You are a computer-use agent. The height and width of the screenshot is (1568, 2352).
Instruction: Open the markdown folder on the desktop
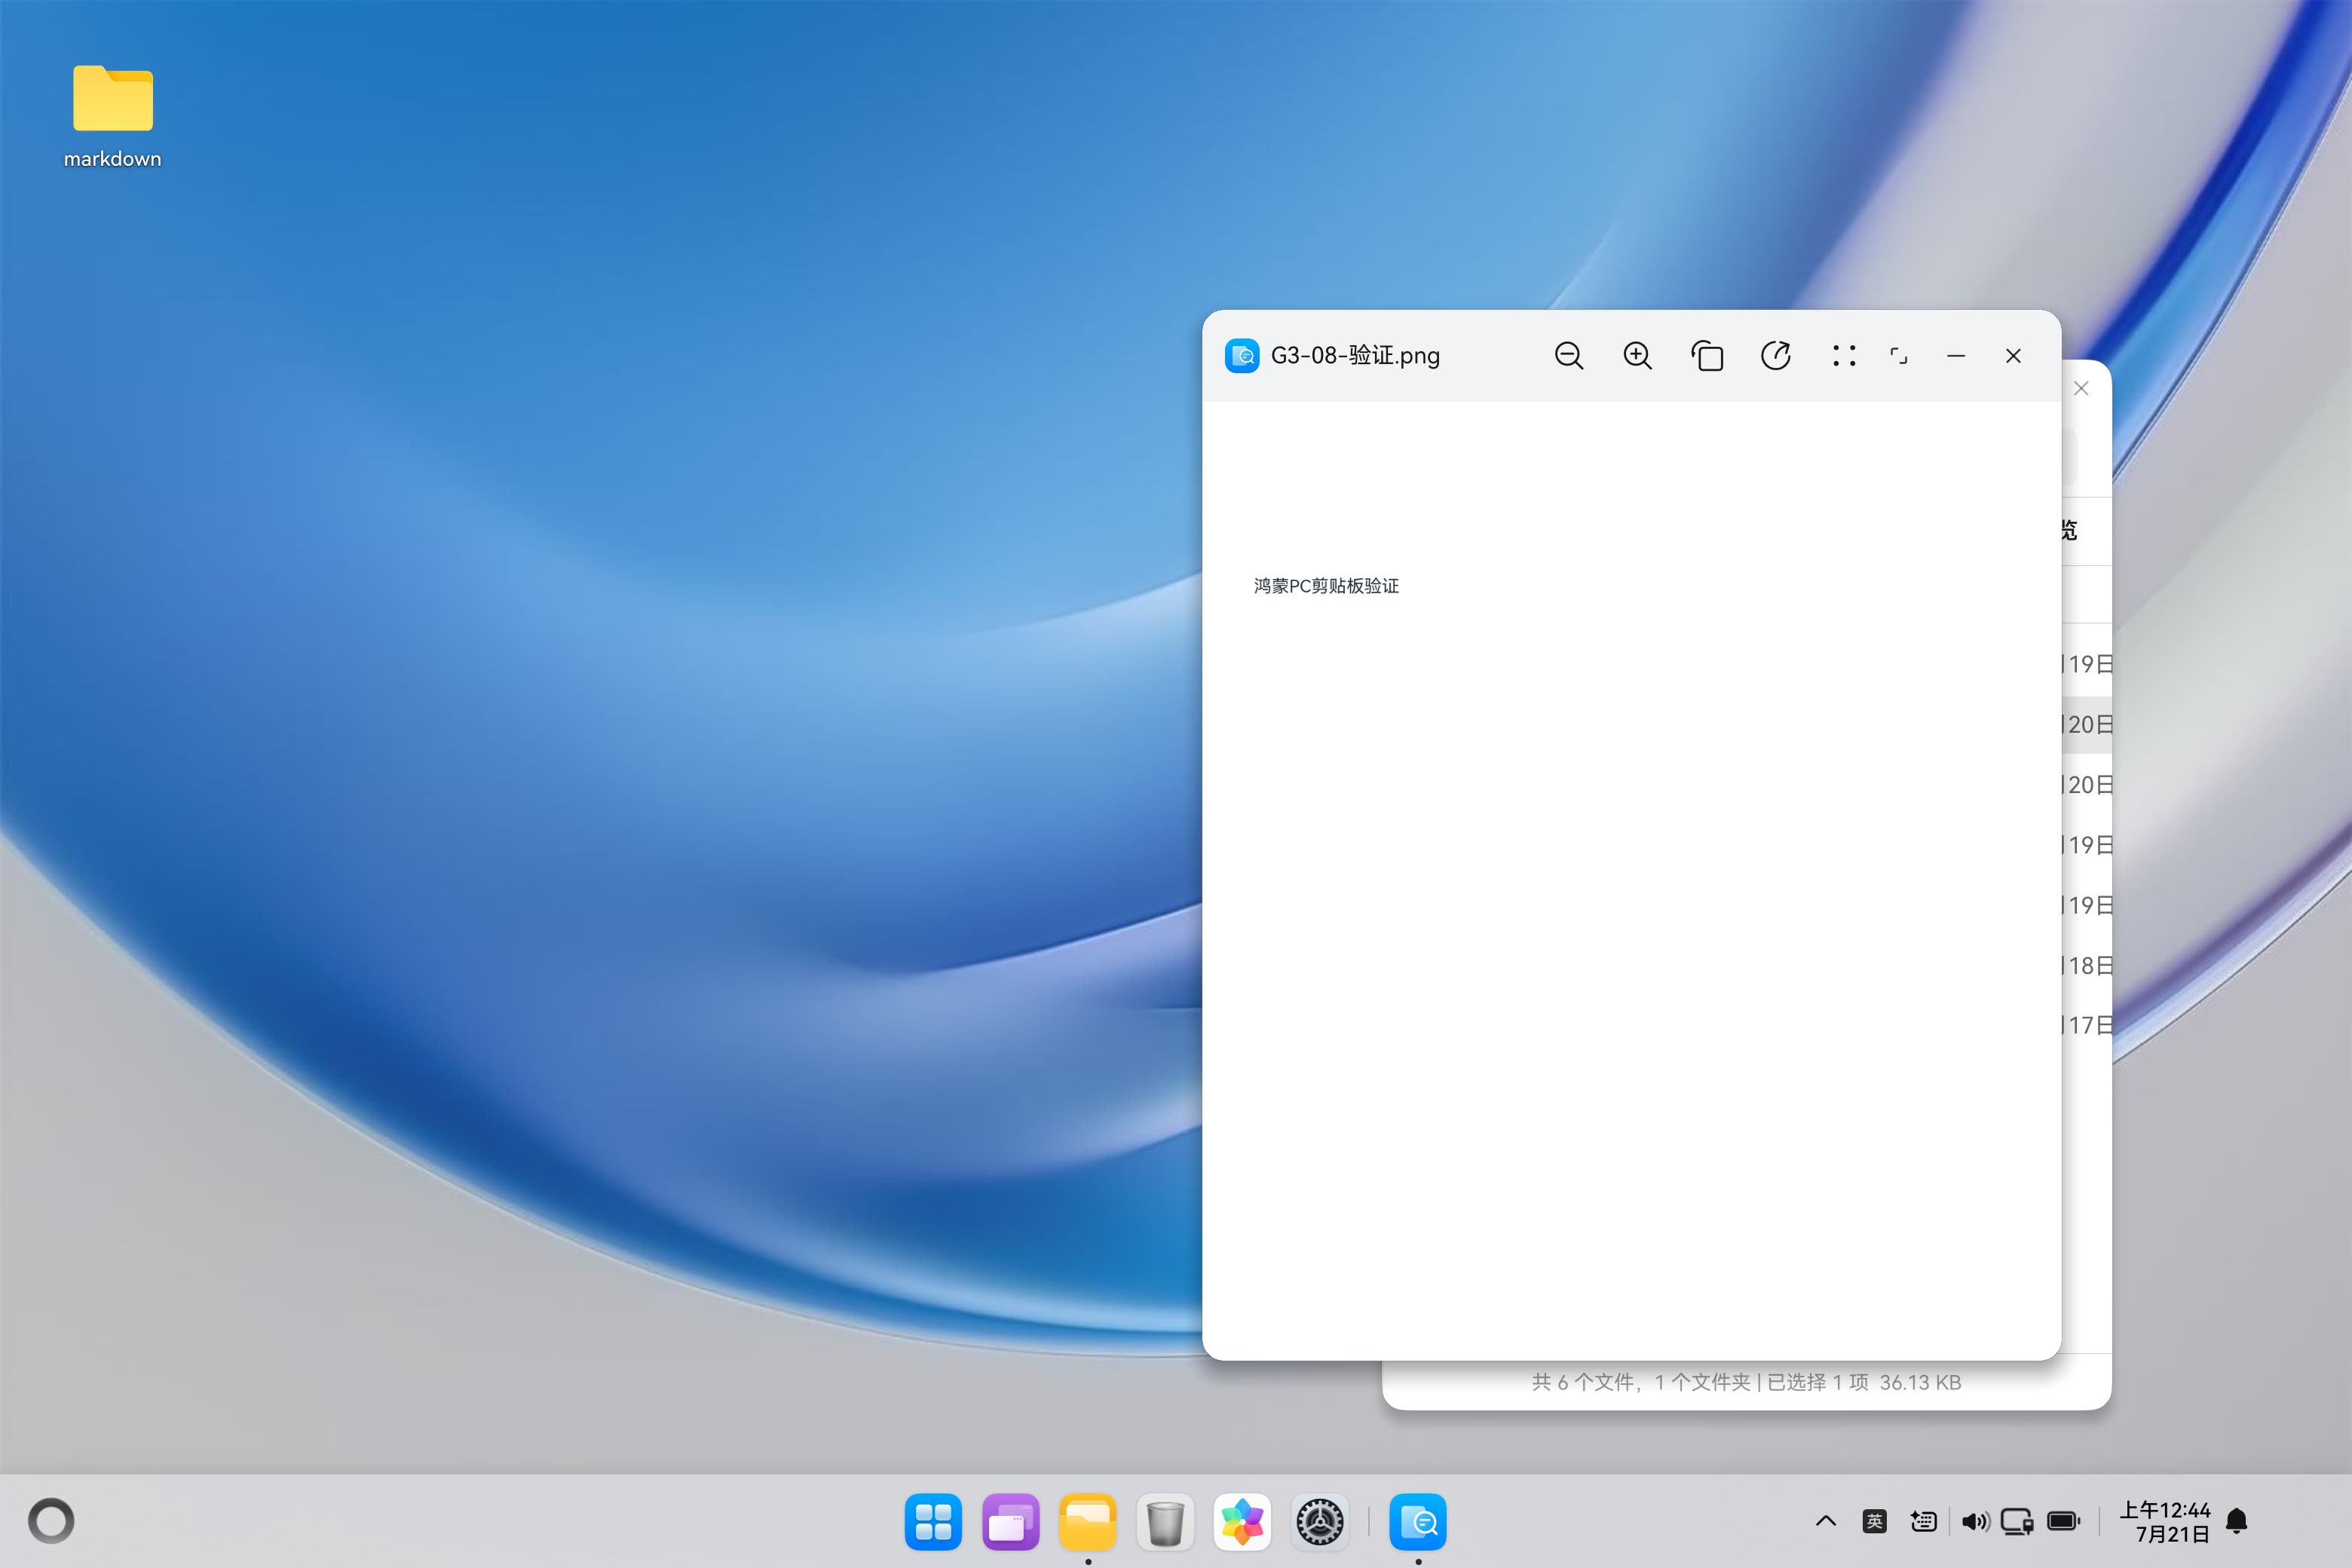(113, 116)
